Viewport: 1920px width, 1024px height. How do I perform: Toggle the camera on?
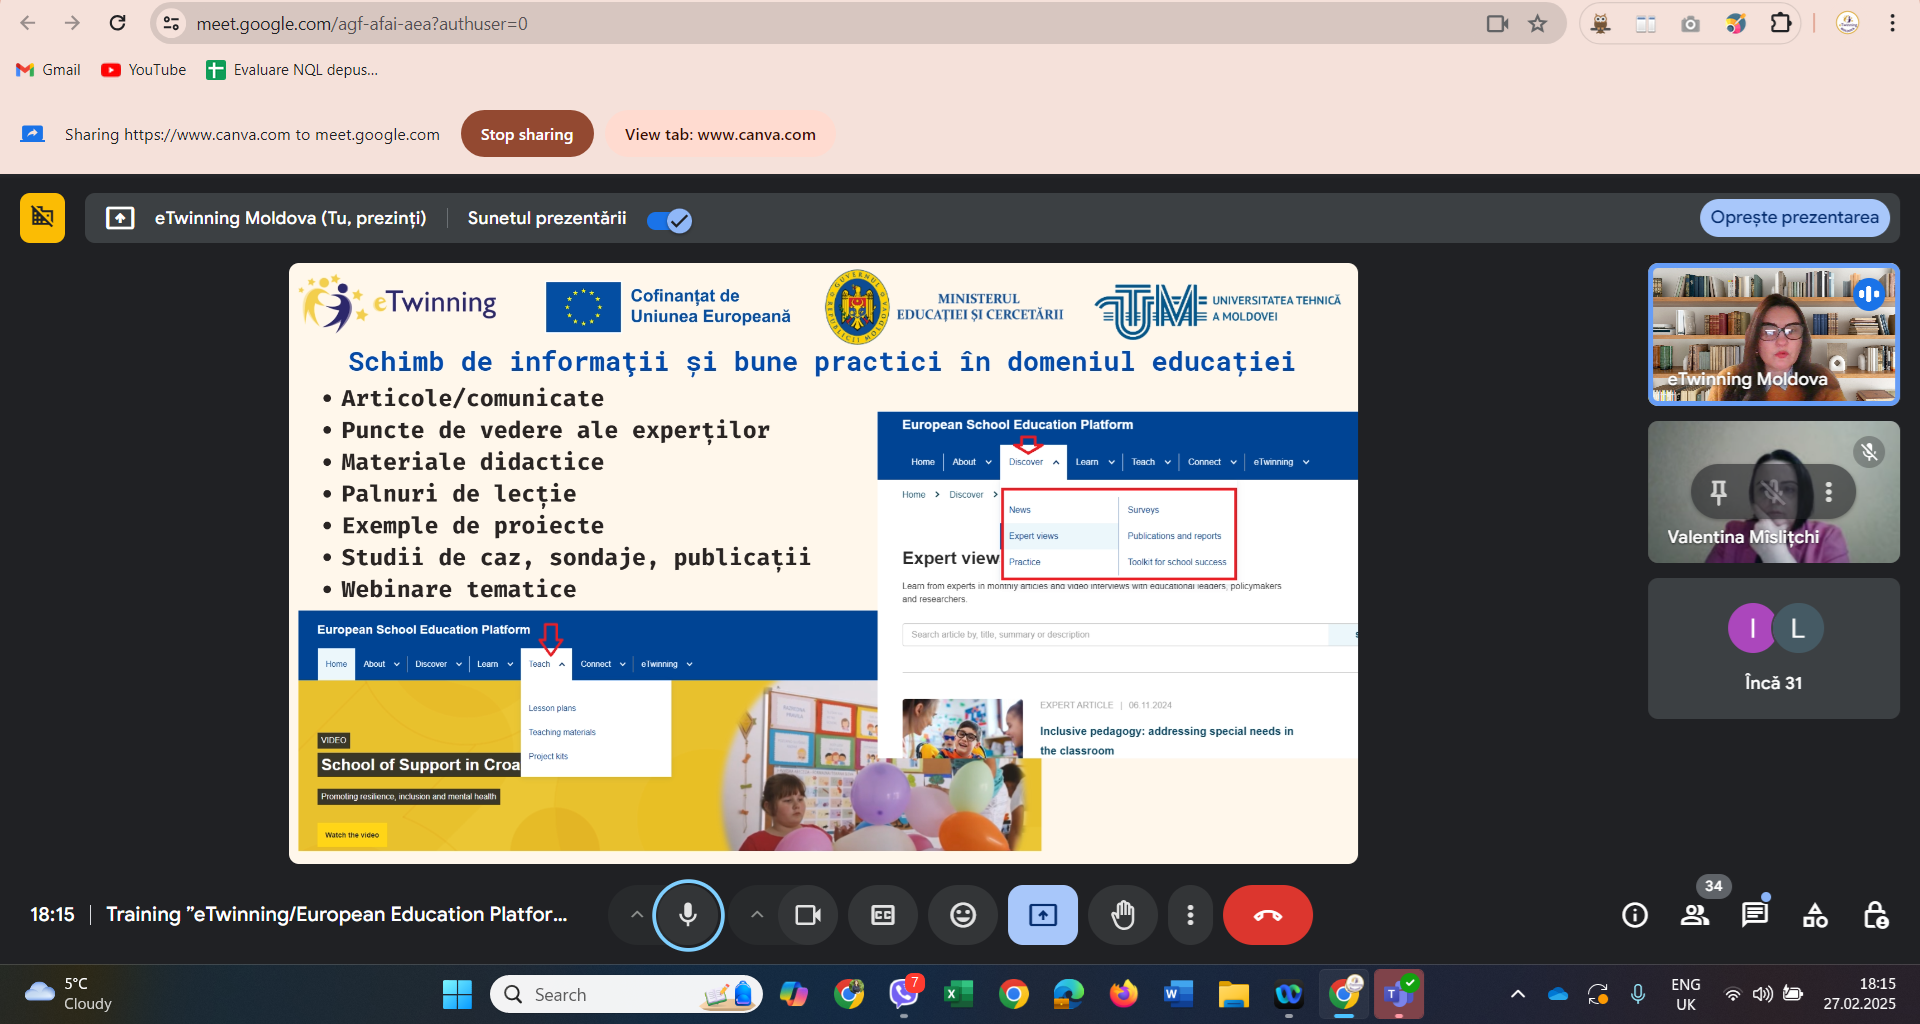click(807, 915)
